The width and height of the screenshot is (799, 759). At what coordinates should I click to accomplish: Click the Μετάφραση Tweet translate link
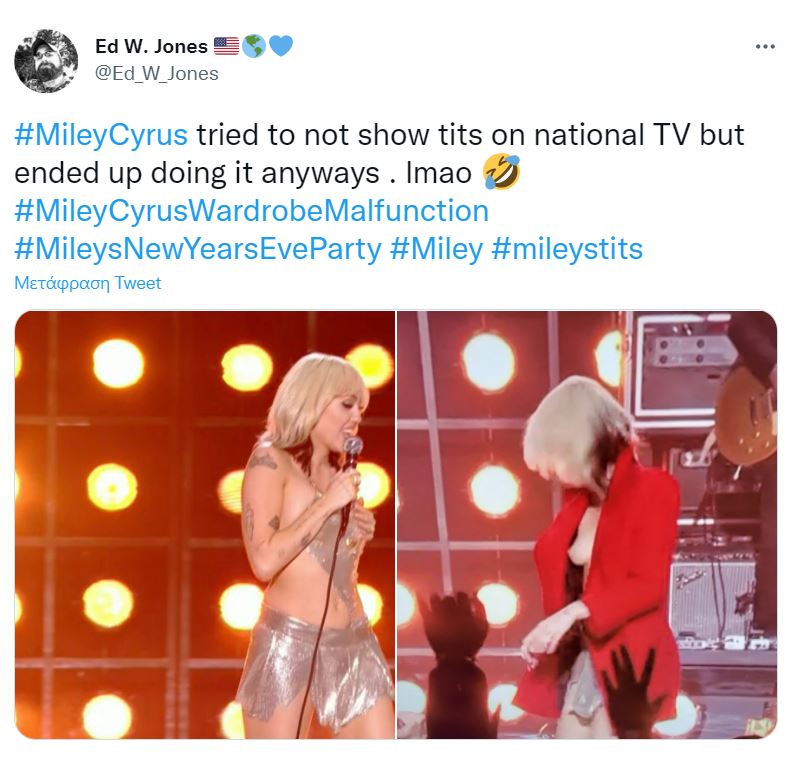pyautogui.click(x=88, y=283)
